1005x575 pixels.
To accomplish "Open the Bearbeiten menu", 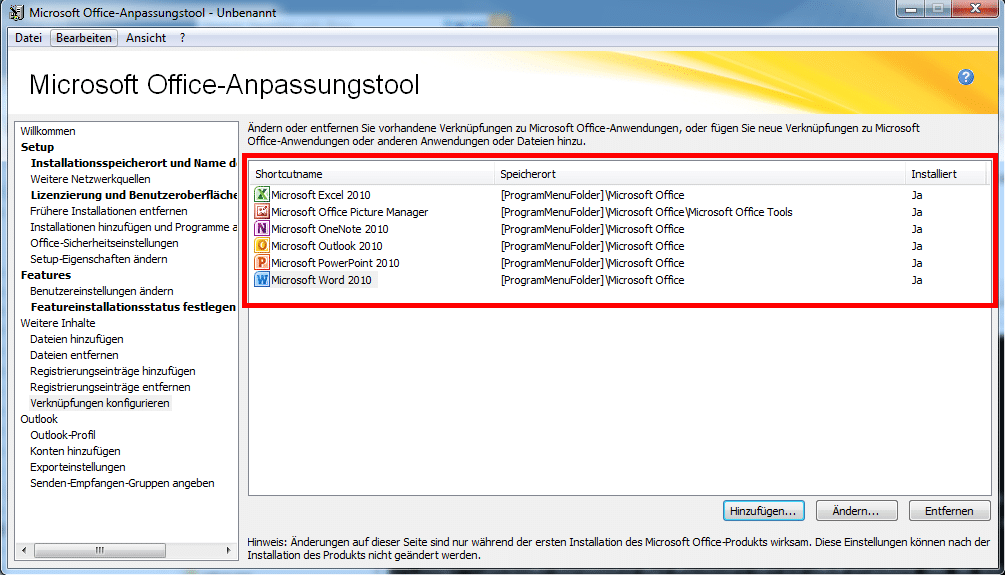I will (x=84, y=38).
